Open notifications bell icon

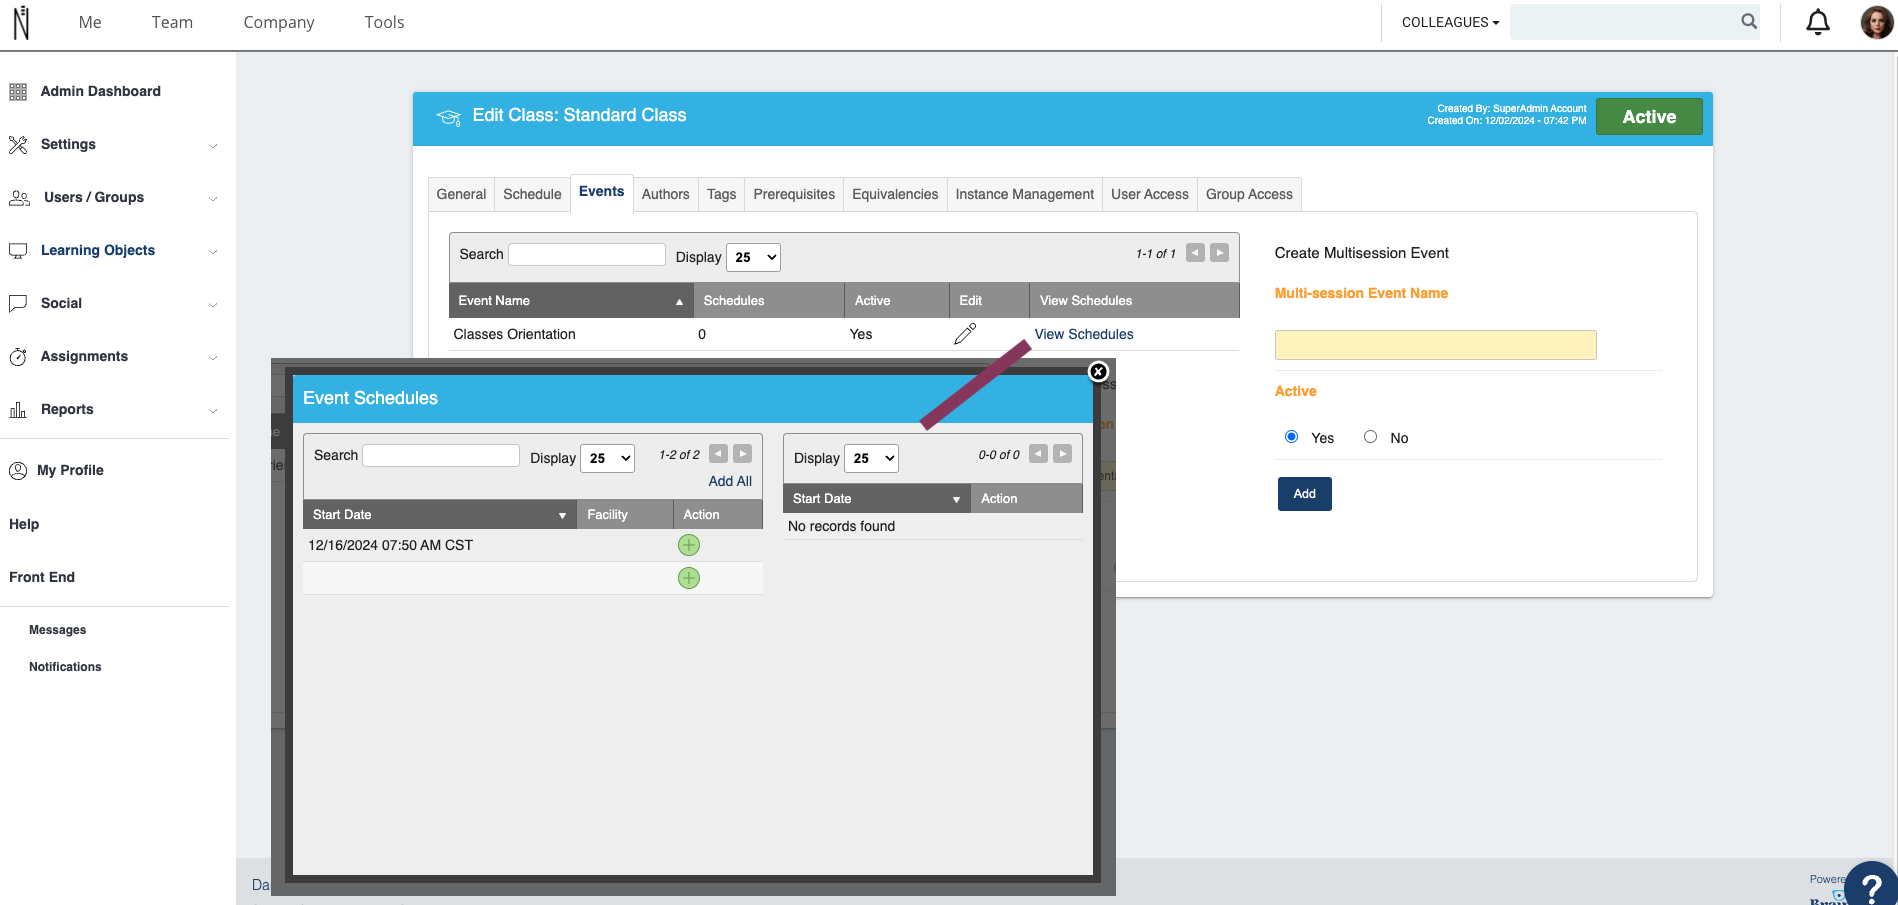pyautogui.click(x=1818, y=22)
